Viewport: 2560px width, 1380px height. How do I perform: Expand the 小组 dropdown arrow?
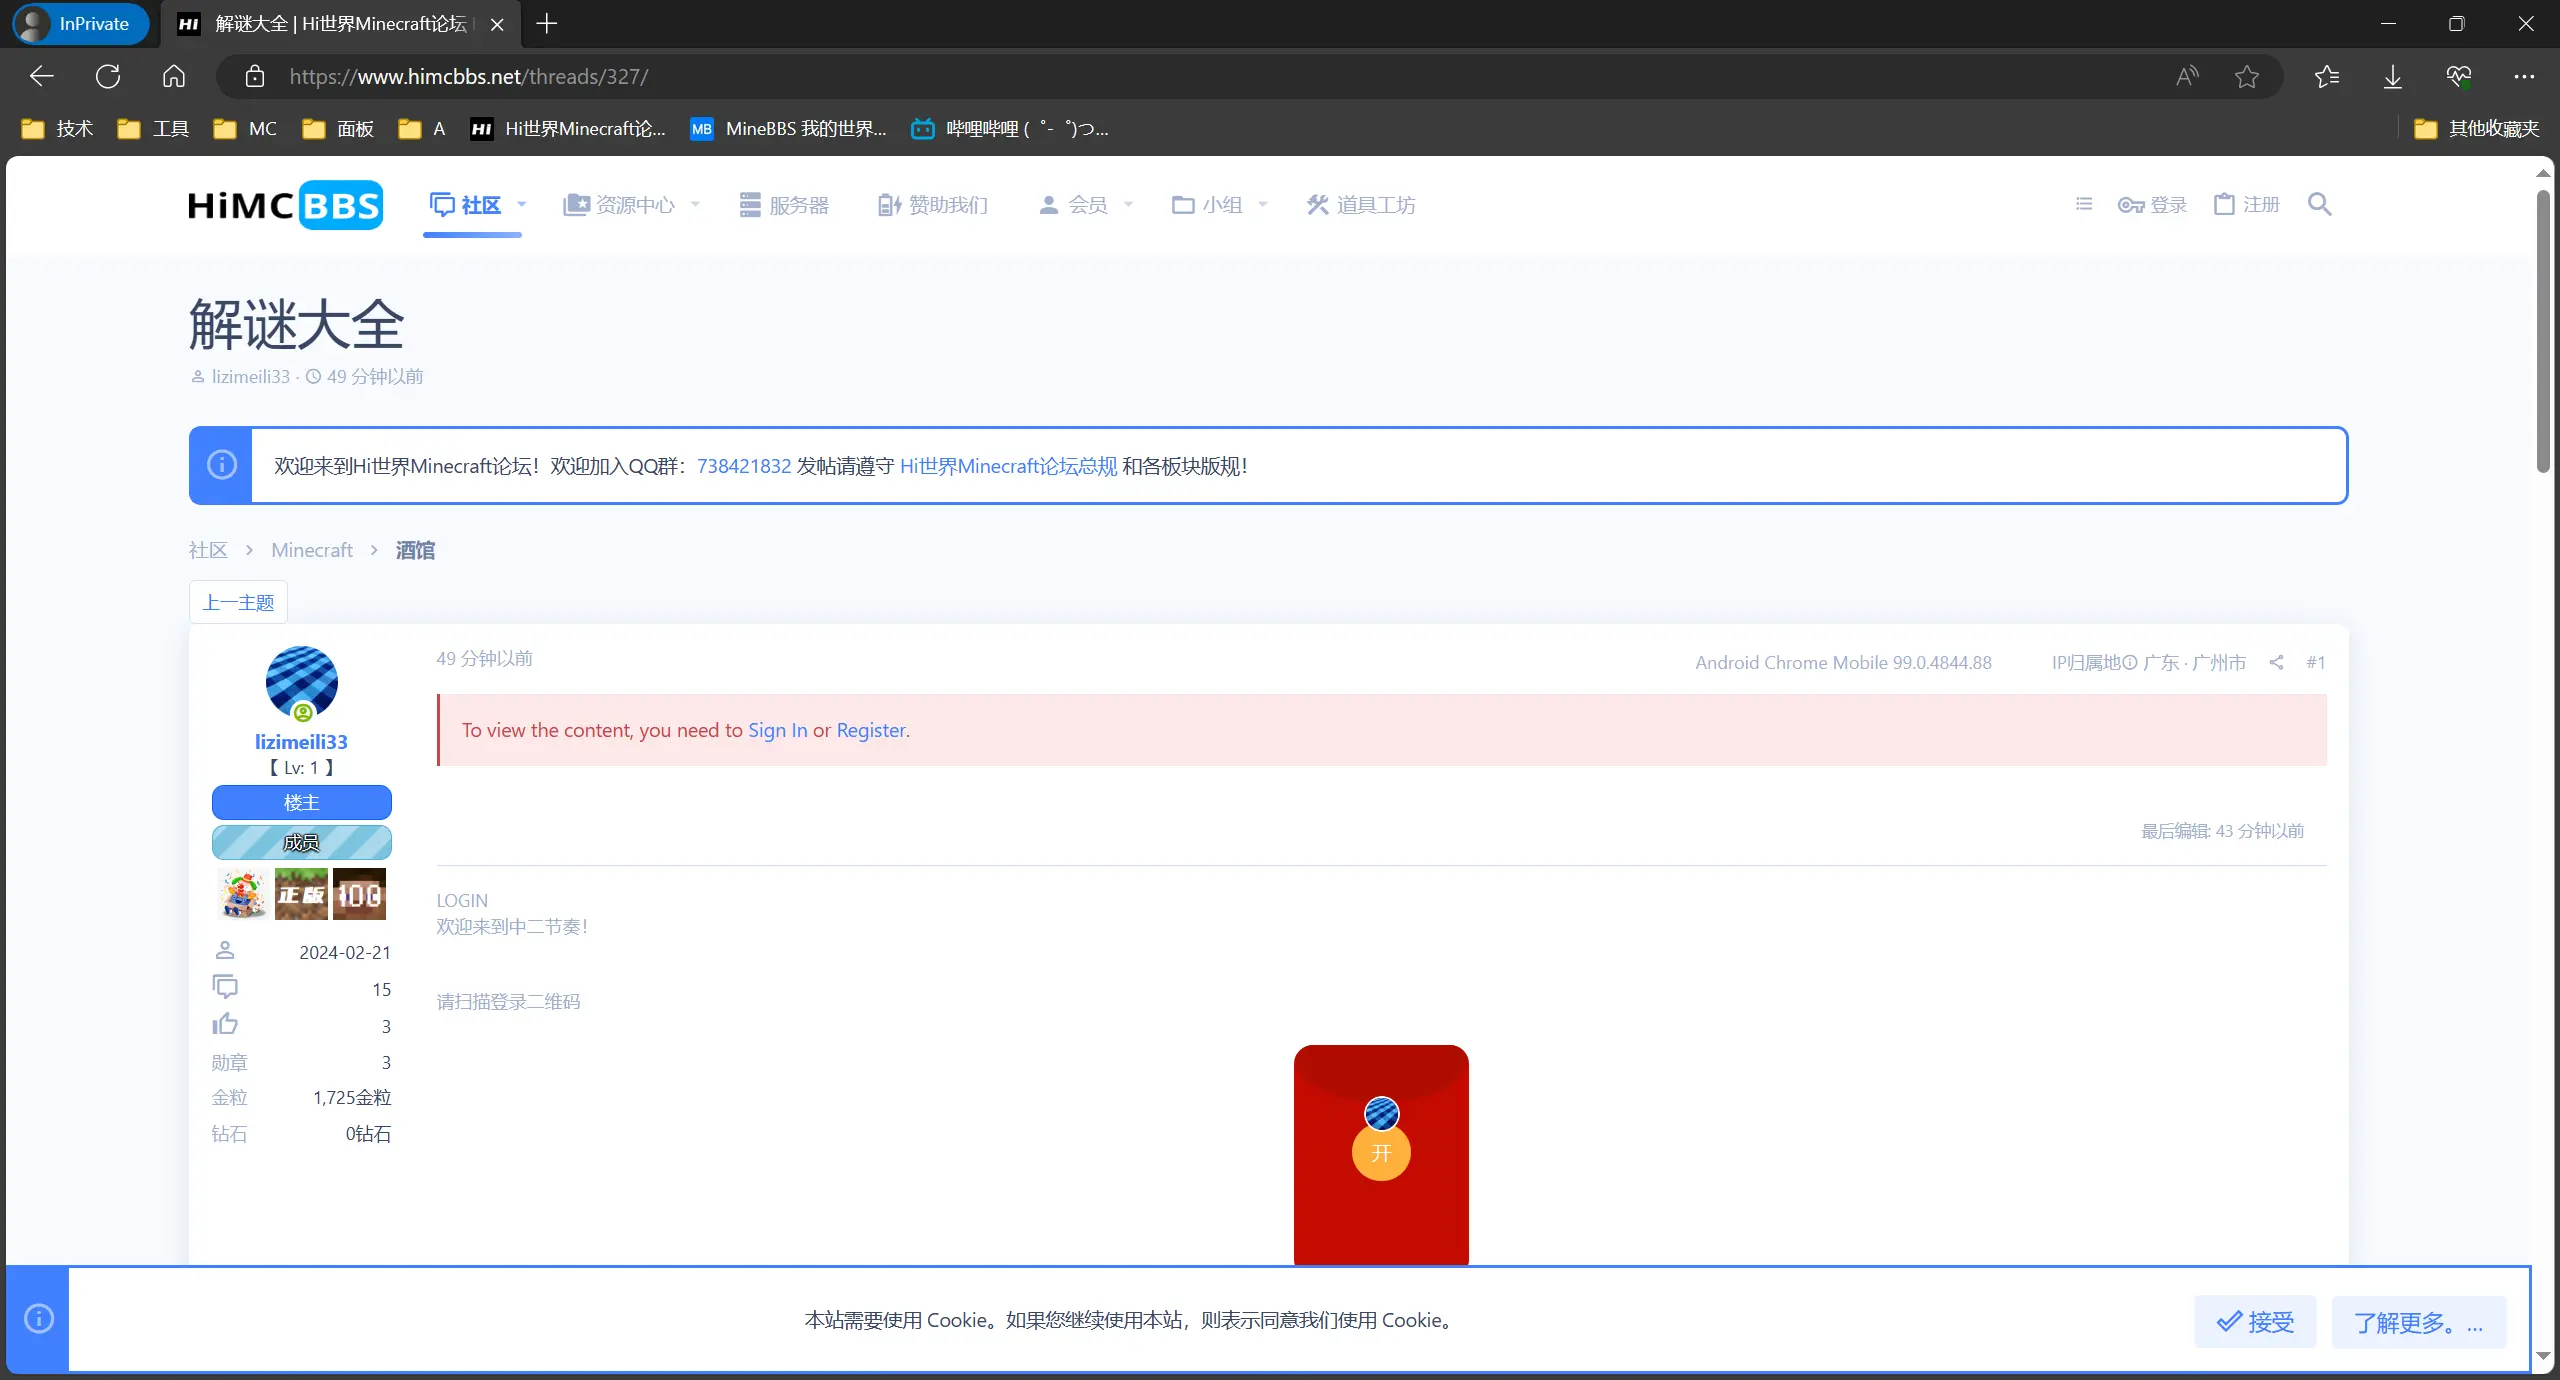pos(1262,207)
